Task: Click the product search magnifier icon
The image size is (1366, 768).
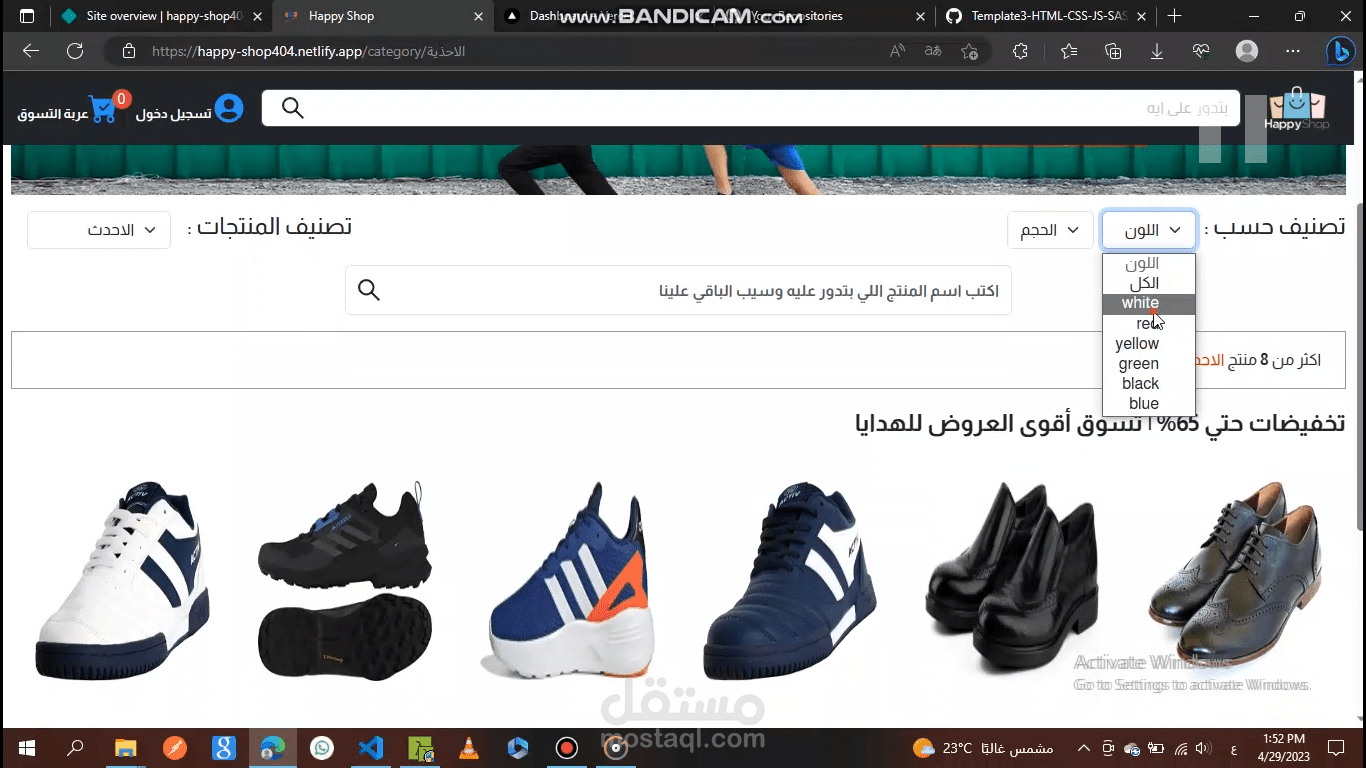Action: 369,290
